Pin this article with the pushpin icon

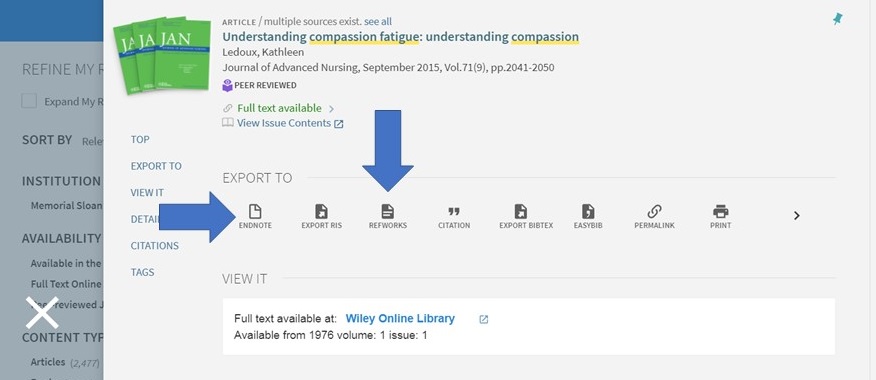[x=837, y=20]
